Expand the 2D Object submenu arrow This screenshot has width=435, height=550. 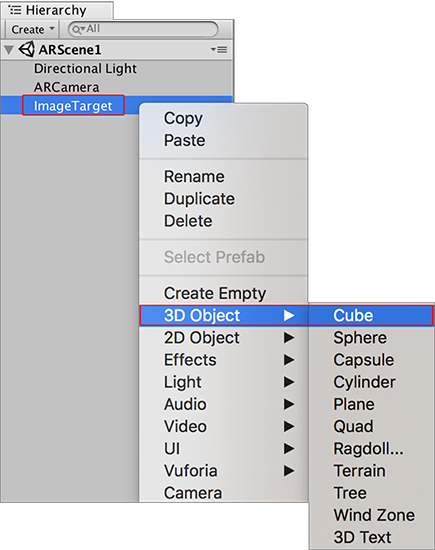(289, 337)
